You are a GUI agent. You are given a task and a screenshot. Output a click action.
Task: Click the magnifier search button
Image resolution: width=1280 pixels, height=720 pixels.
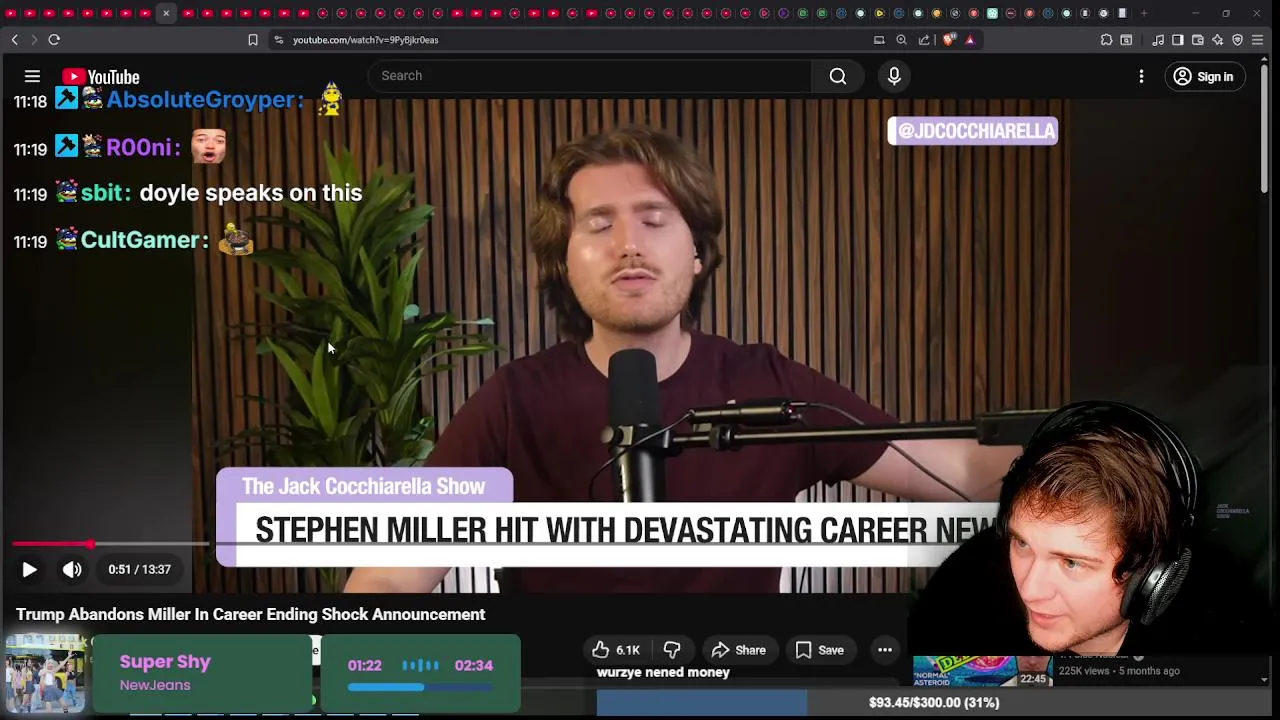(838, 76)
